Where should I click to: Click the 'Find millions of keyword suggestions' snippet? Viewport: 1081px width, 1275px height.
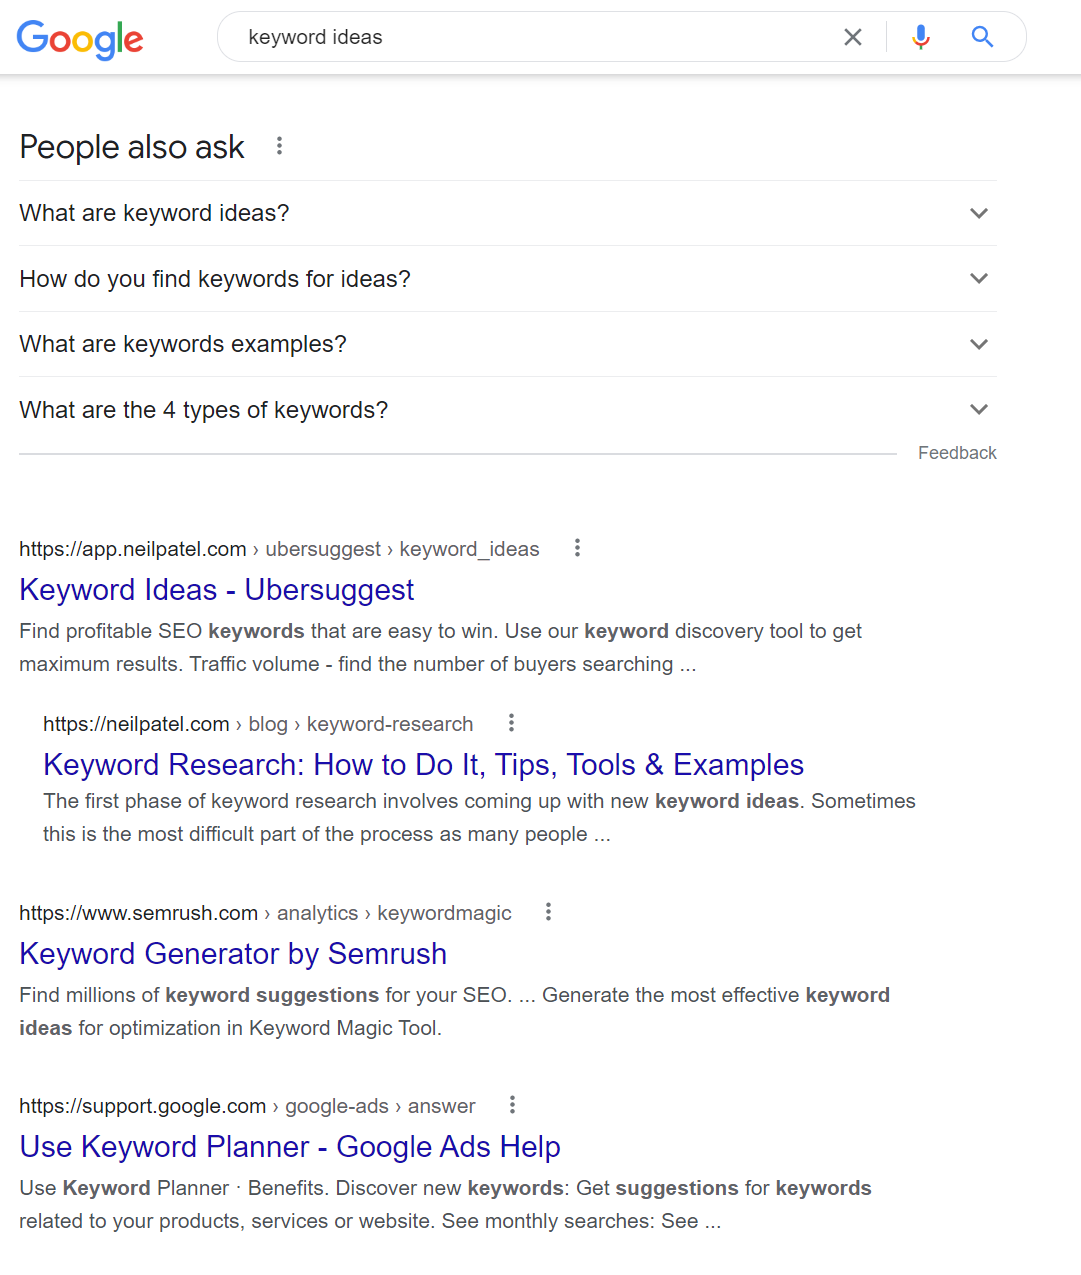(x=454, y=1012)
